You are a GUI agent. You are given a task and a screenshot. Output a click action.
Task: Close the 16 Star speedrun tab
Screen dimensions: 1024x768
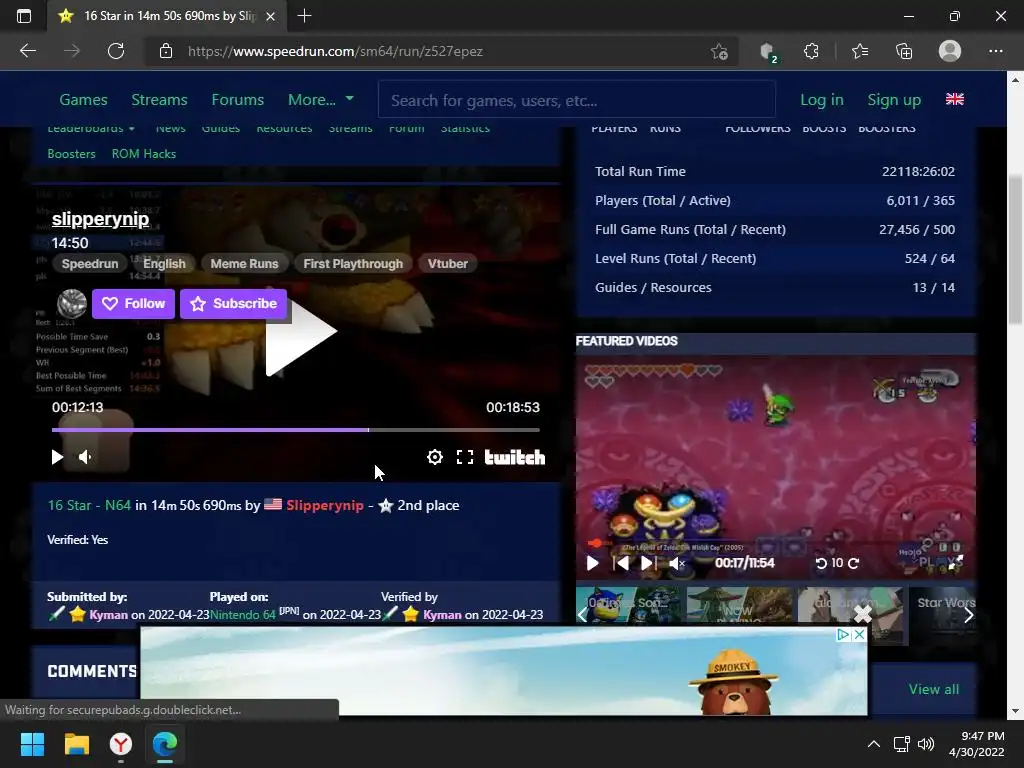pyautogui.click(x=270, y=16)
